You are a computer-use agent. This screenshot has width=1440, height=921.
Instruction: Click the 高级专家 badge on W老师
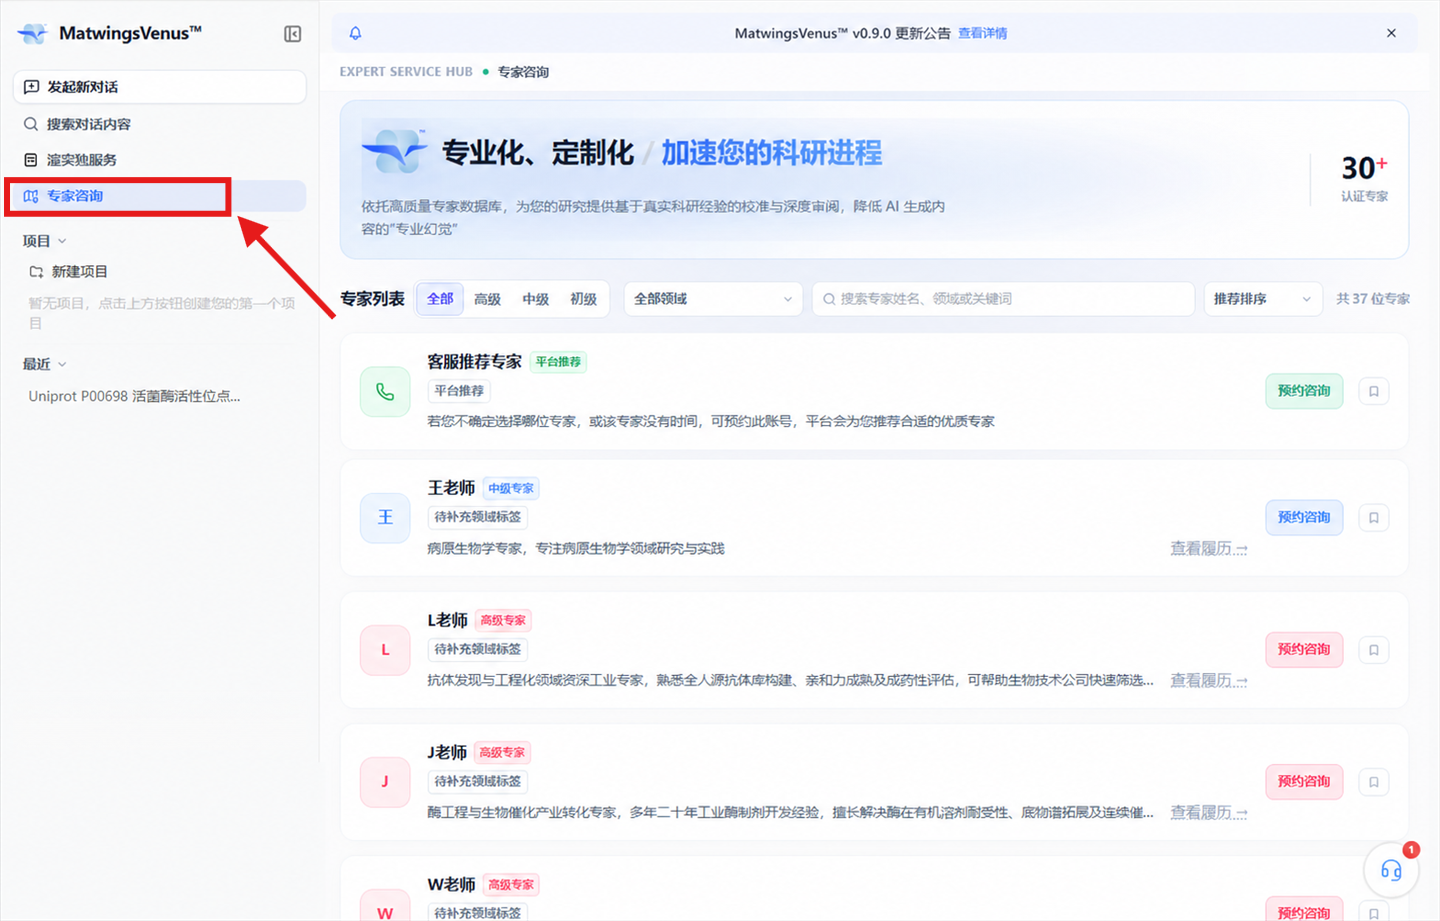click(511, 884)
